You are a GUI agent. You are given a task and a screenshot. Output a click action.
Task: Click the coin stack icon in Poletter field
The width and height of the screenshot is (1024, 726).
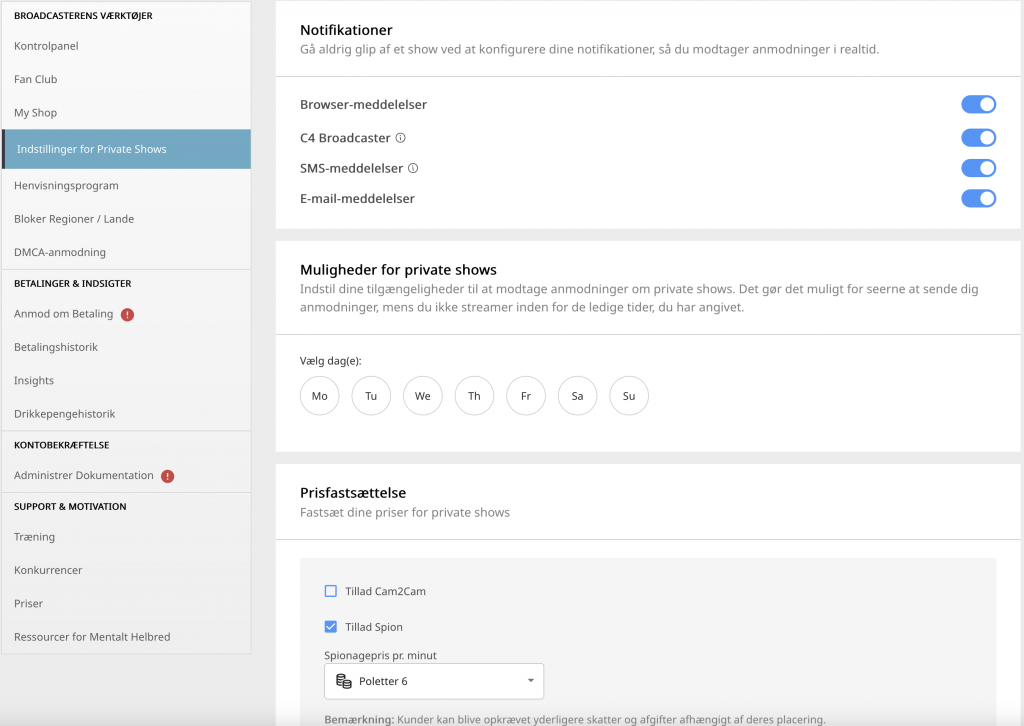tap(344, 682)
